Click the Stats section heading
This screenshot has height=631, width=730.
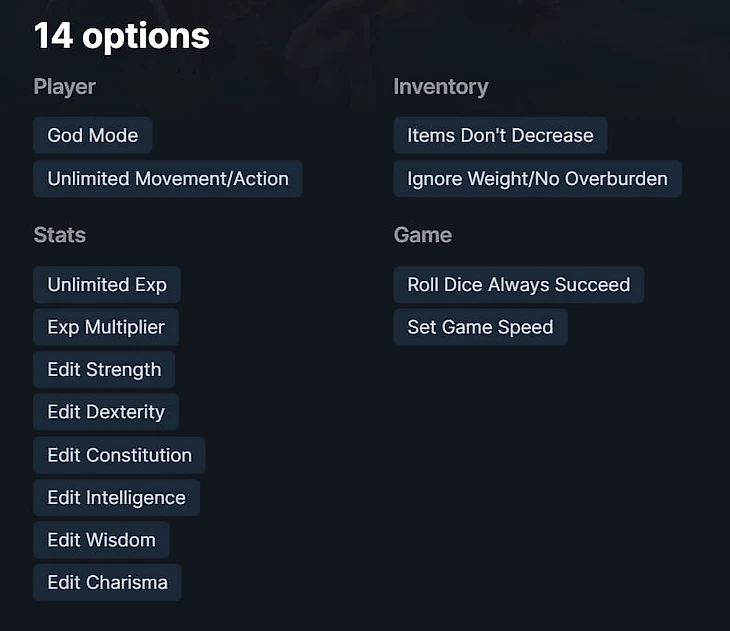tap(59, 235)
